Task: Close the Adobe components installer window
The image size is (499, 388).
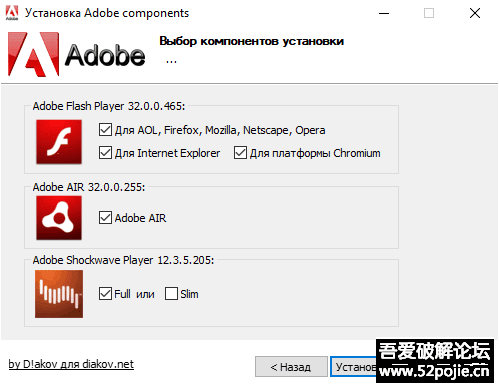Action: 475,13
